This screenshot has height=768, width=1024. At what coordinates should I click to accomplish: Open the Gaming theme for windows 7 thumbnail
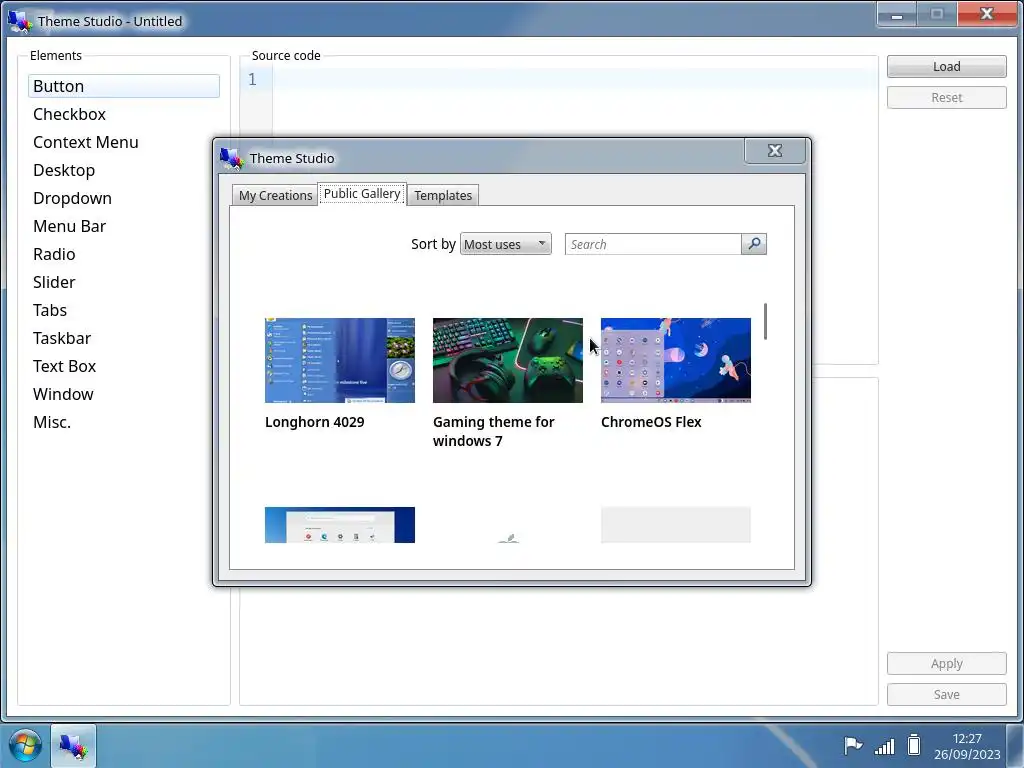pyautogui.click(x=507, y=360)
